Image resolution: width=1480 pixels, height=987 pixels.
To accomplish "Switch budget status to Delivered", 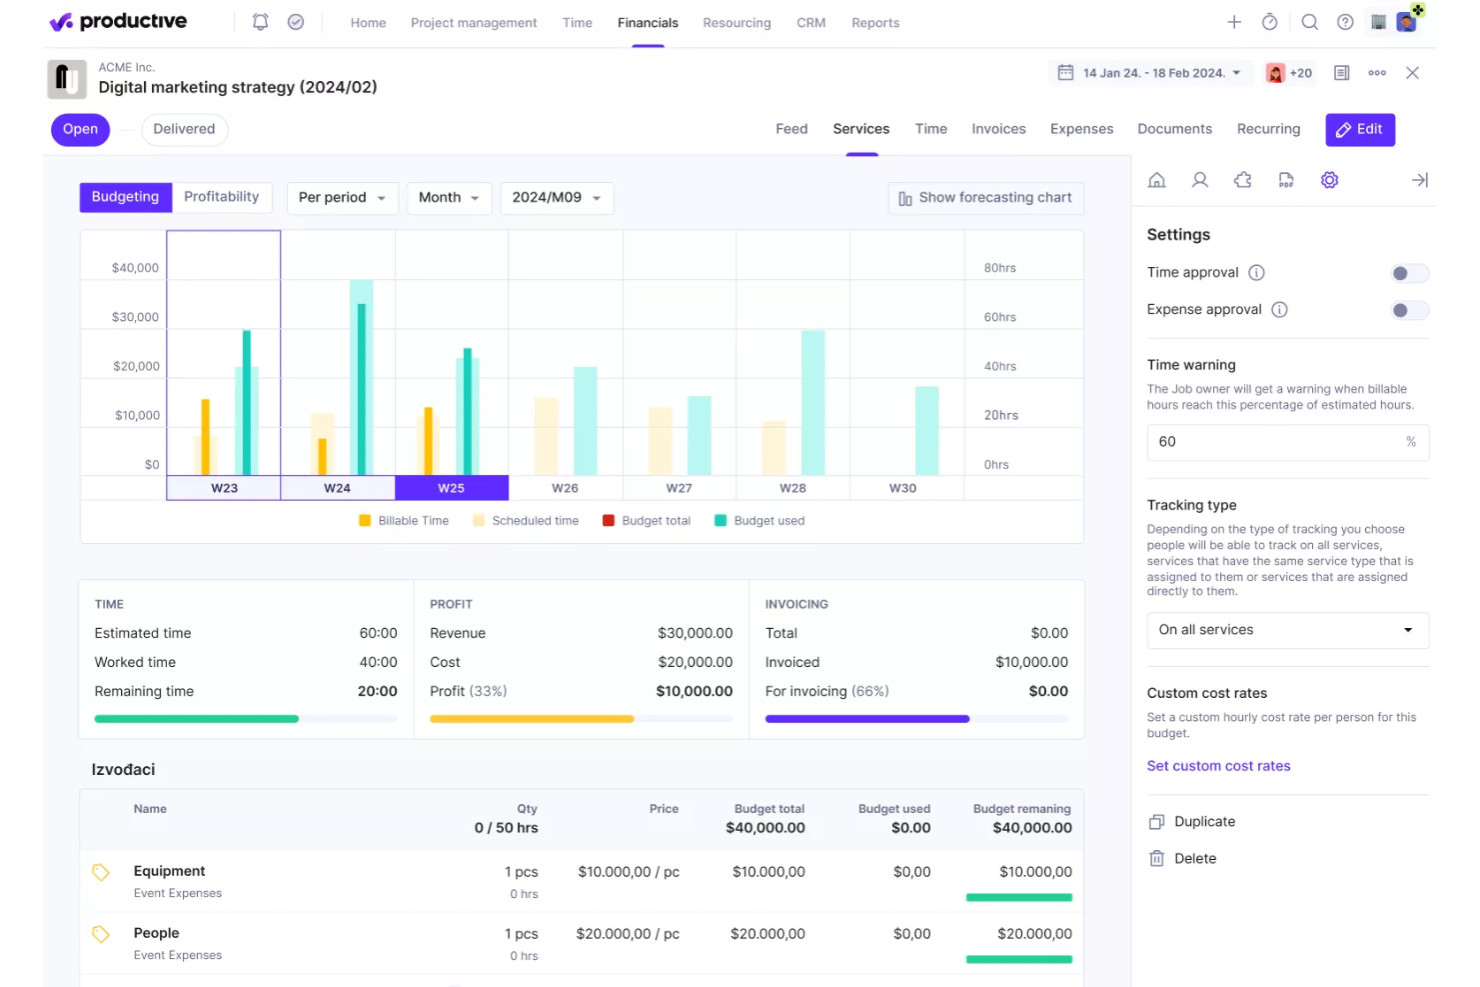I will 184,129.
